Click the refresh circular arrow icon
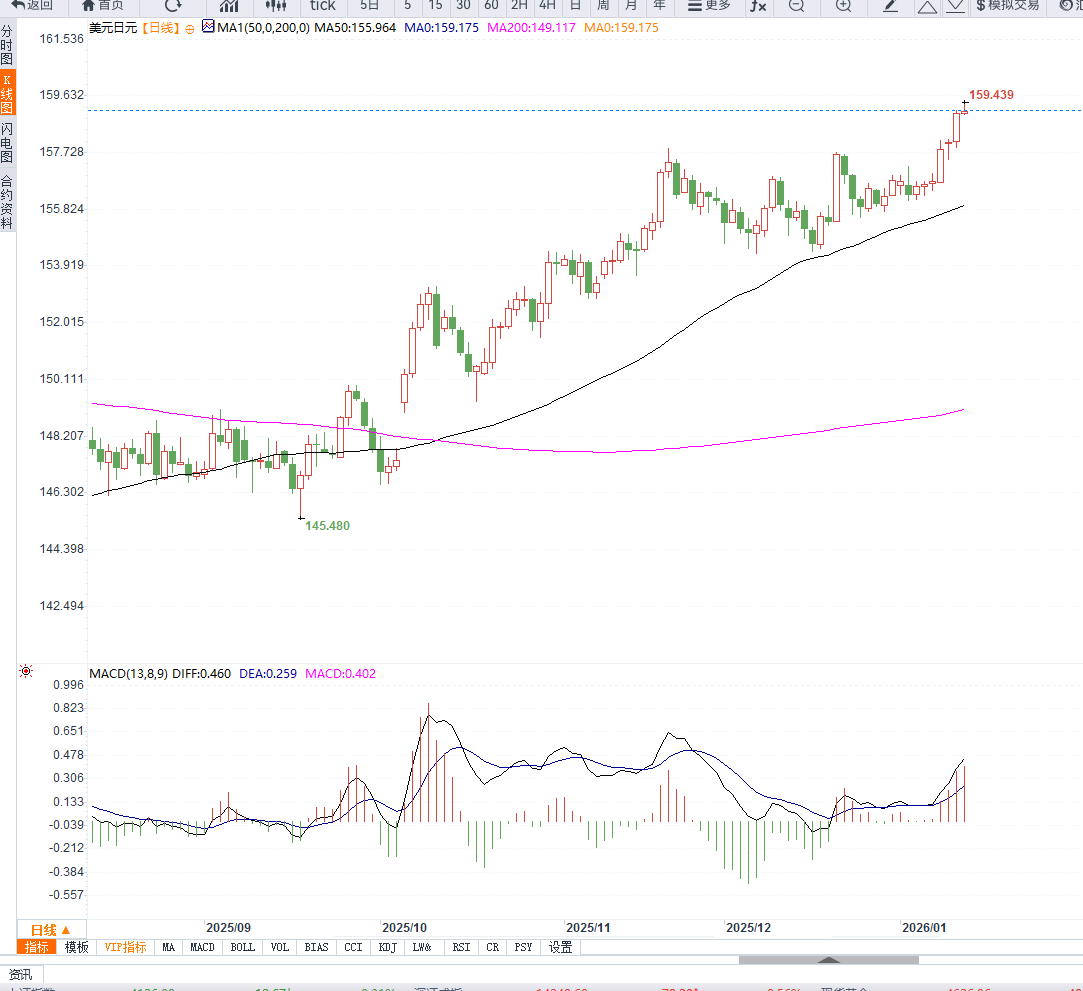Image resolution: width=1083 pixels, height=991 pixels. [173, 6]
